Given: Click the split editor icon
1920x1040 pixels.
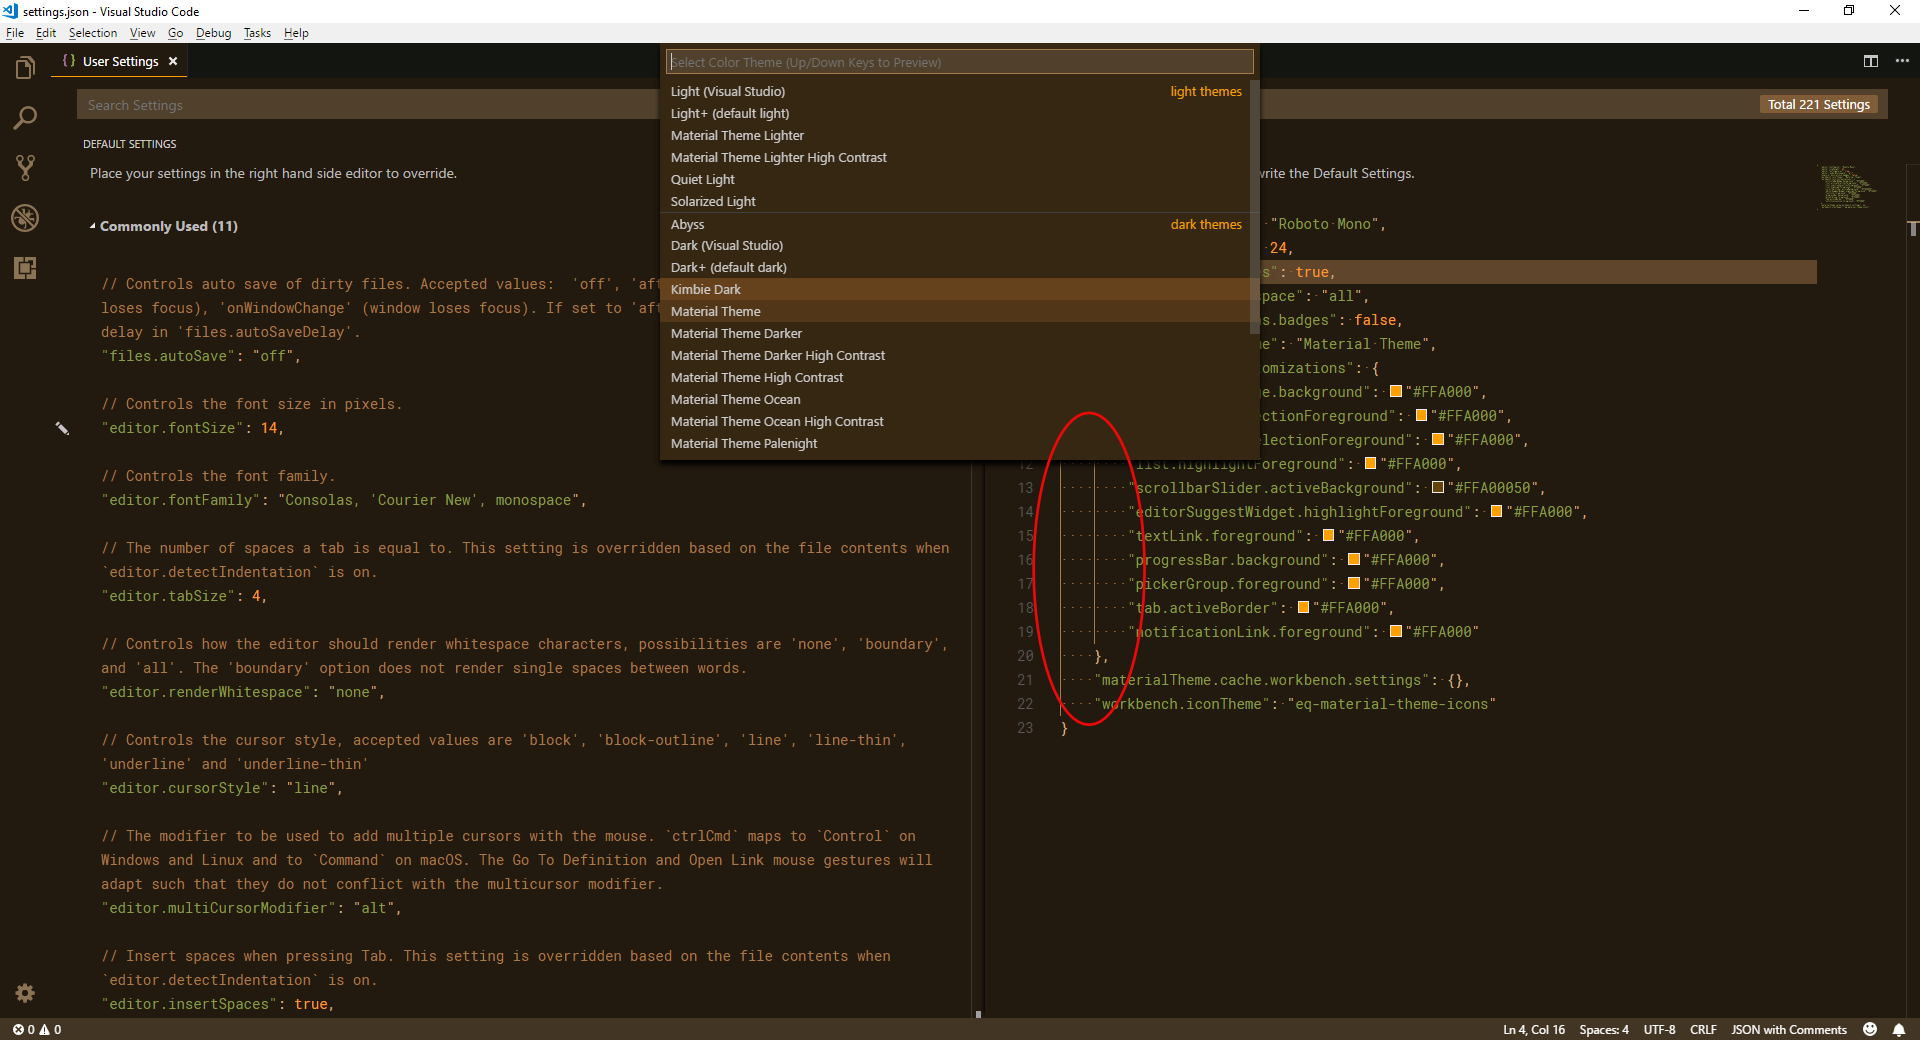Looking at the screenshot, I should [1871, 61].
